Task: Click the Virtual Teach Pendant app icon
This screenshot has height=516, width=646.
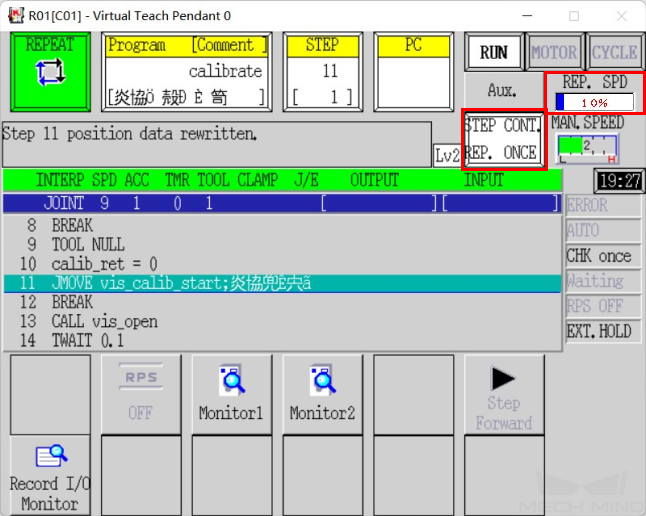Action: click(x=16, y=16)
